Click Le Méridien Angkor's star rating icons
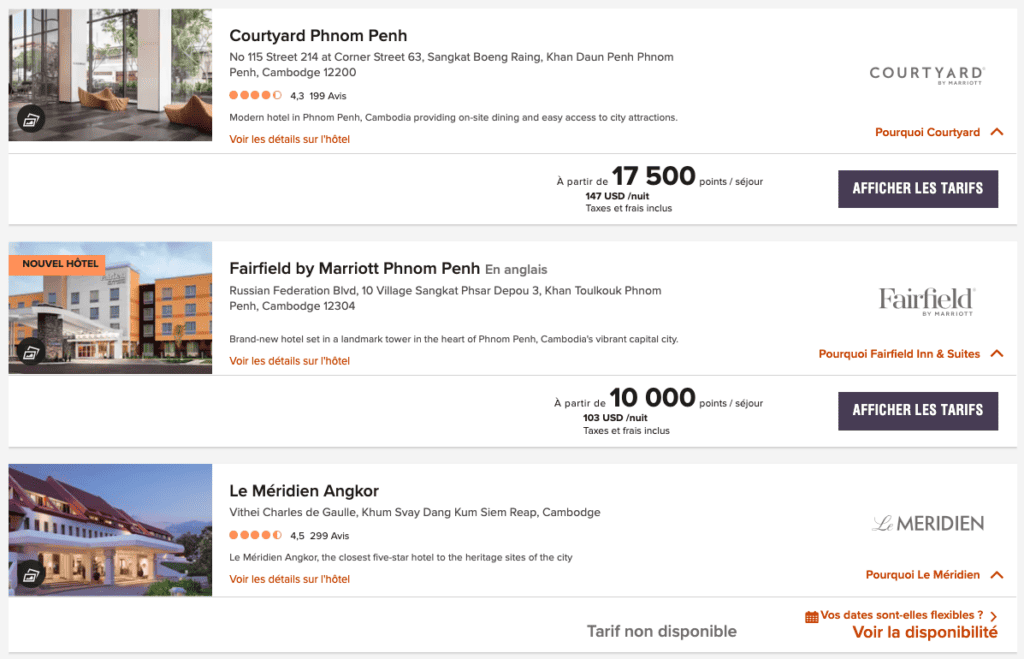This screenshot has height=659, width=1024. [255, 535]
